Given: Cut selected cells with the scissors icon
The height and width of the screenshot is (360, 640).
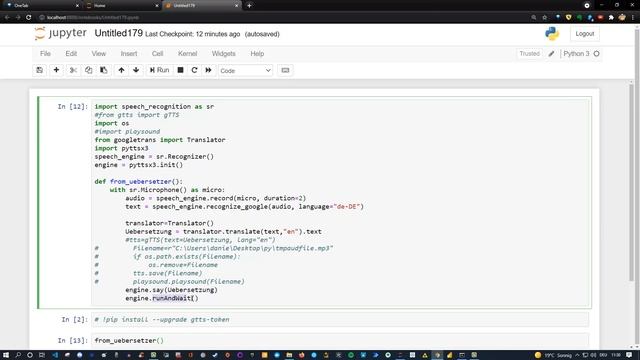Looking at the screenshot, I should (x=73, y=70).
